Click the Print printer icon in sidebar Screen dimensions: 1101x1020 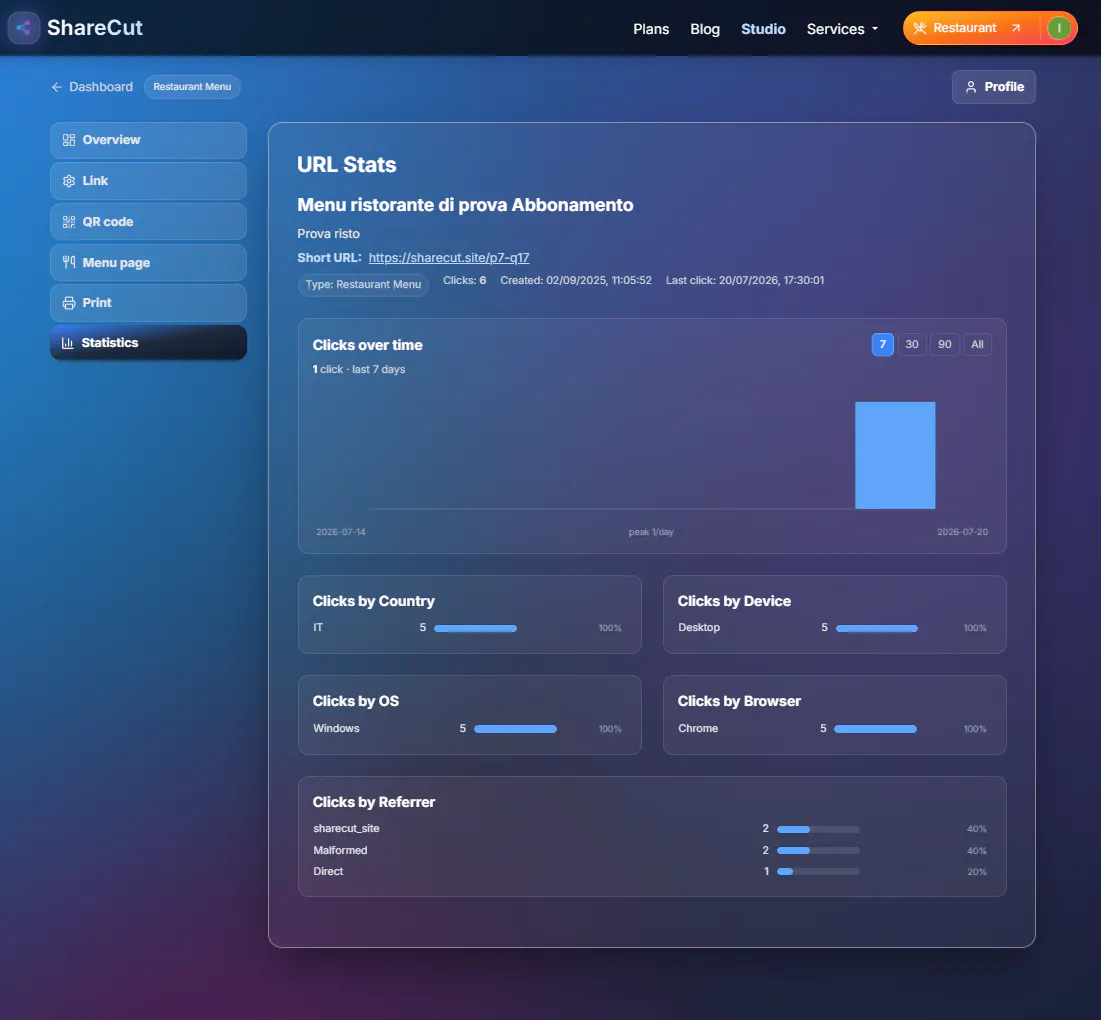pyautogui.click(x=69, y=303)
